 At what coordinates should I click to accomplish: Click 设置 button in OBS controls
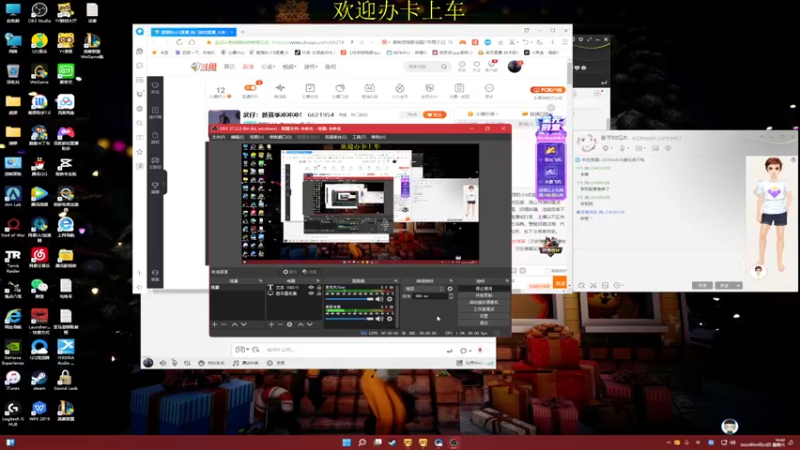484,316
